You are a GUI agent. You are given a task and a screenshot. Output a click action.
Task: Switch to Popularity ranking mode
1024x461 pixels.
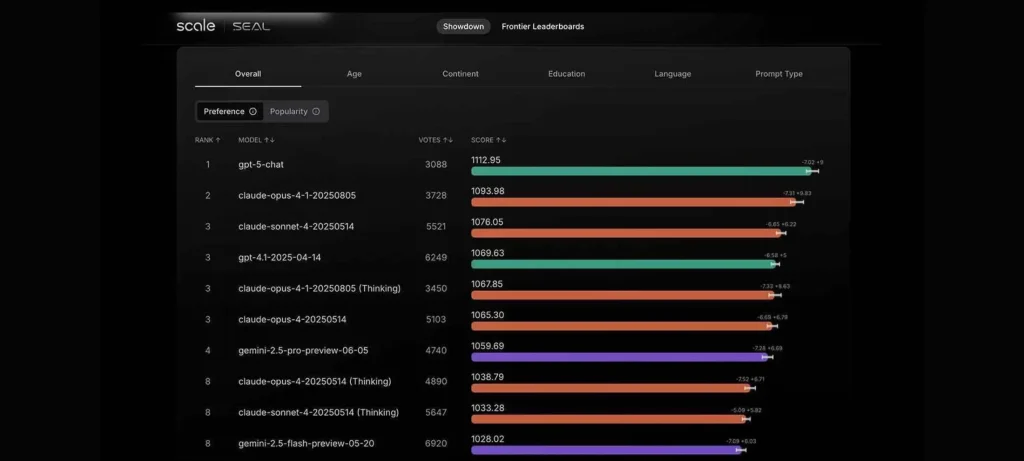(289, 112)
